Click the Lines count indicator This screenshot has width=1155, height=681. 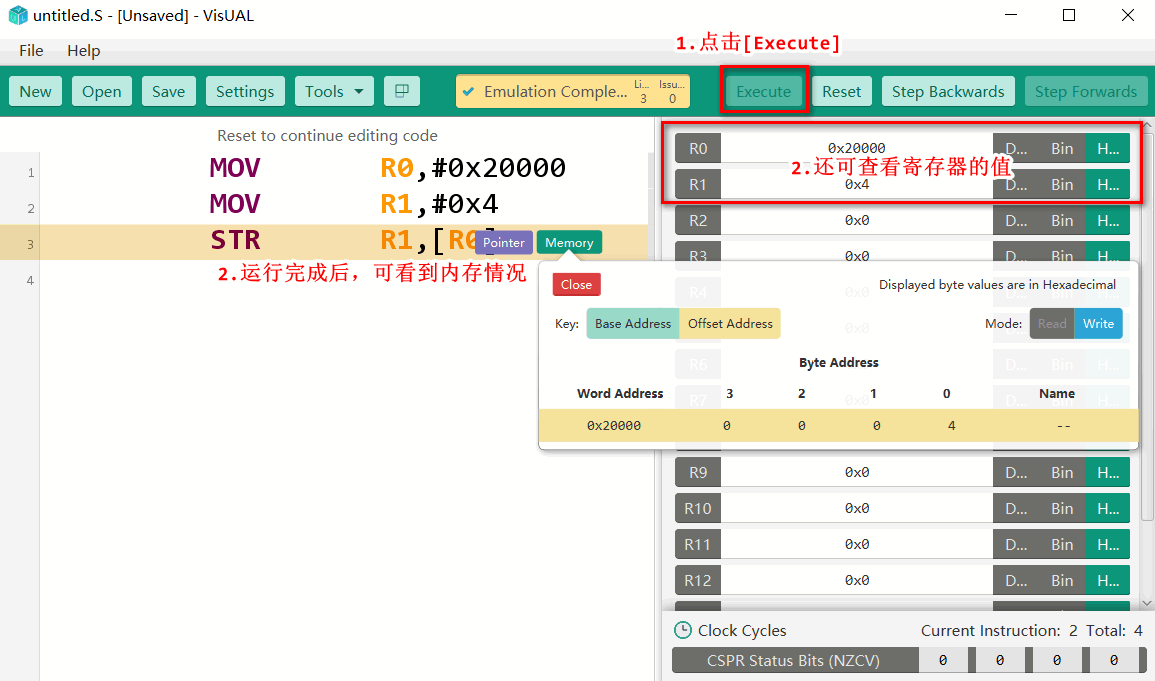642,91
